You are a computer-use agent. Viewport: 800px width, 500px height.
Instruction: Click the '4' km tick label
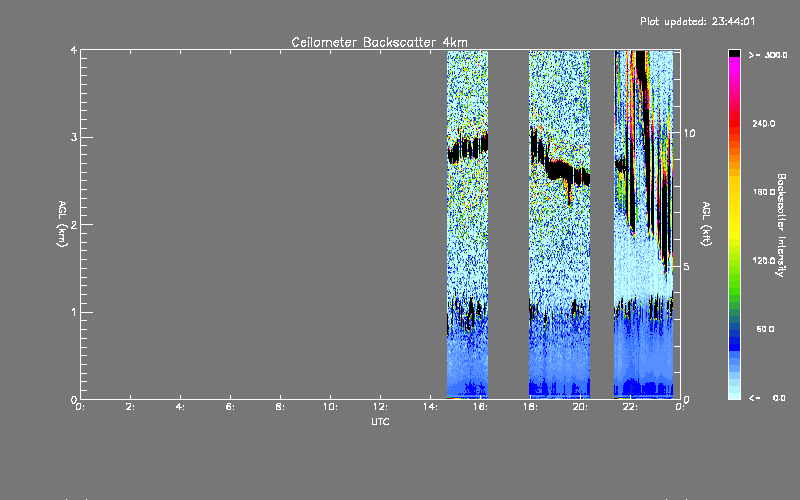74,50
